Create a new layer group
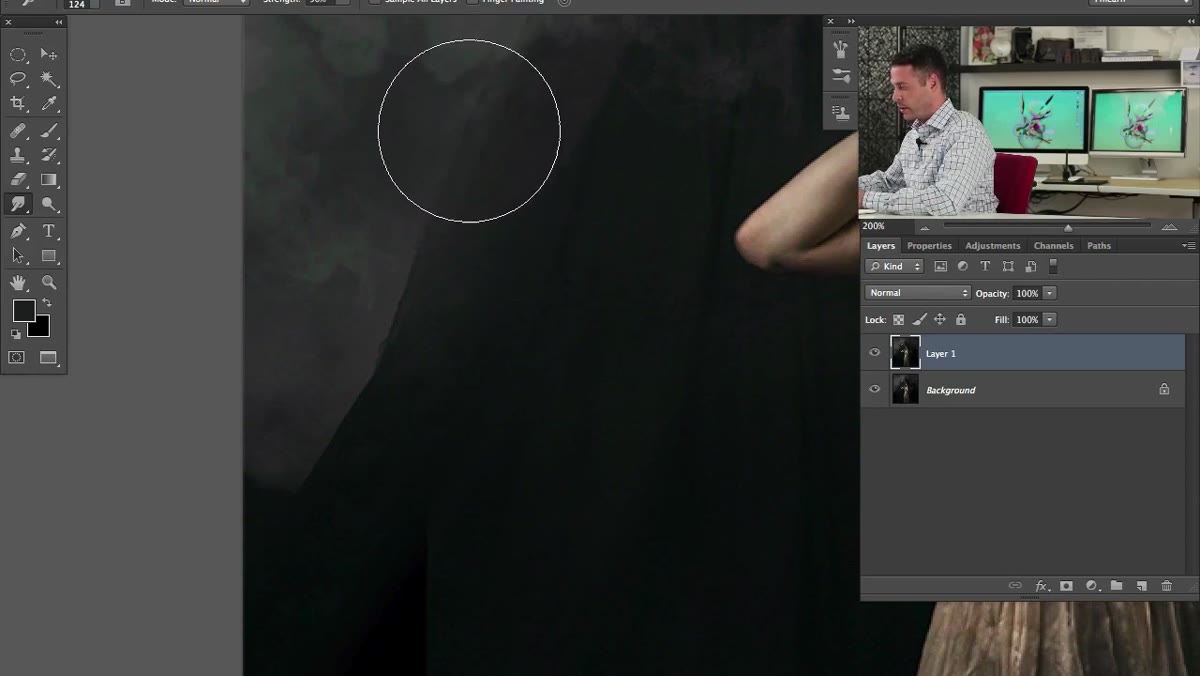The image size is (1200, 676). point(1116,586)
